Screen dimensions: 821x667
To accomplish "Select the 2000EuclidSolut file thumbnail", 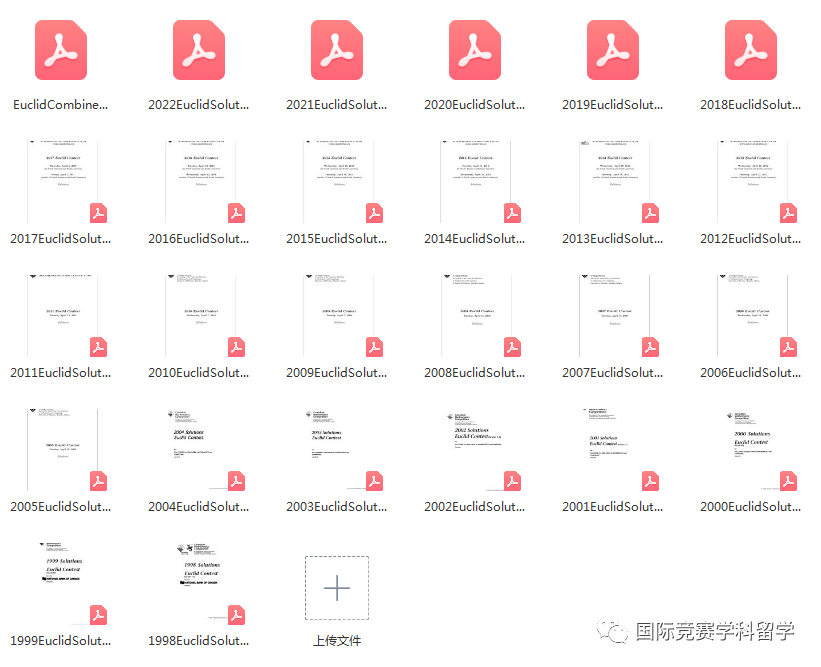I will tap(752, 450).
